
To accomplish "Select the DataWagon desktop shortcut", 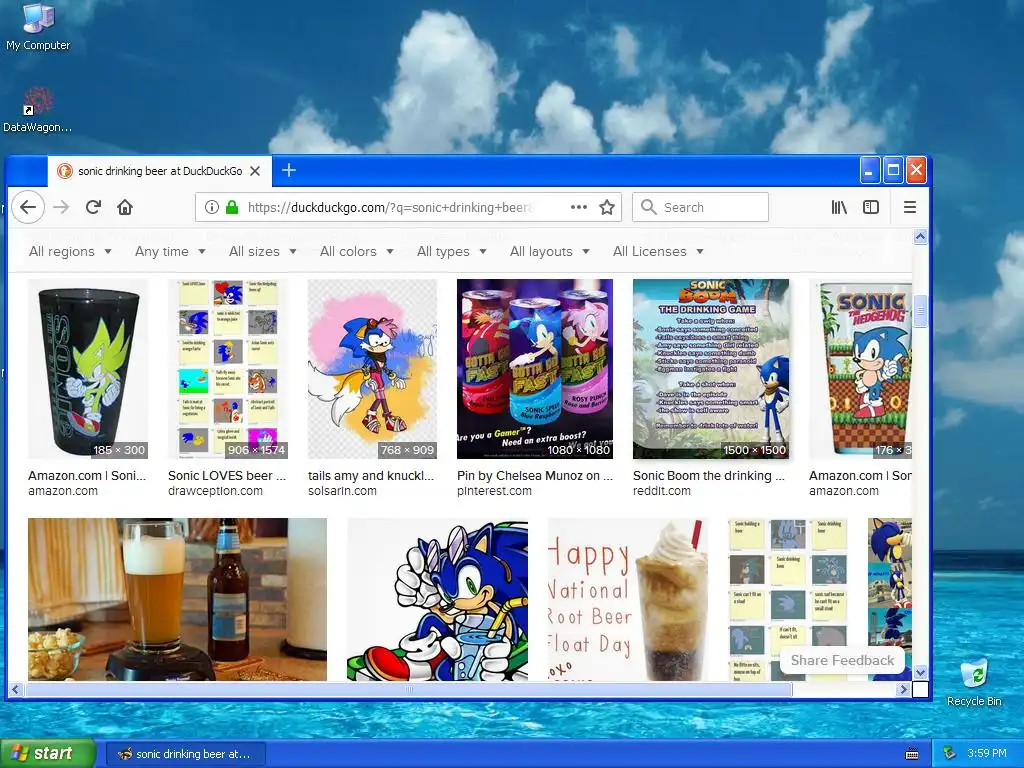I will point(37,110).
